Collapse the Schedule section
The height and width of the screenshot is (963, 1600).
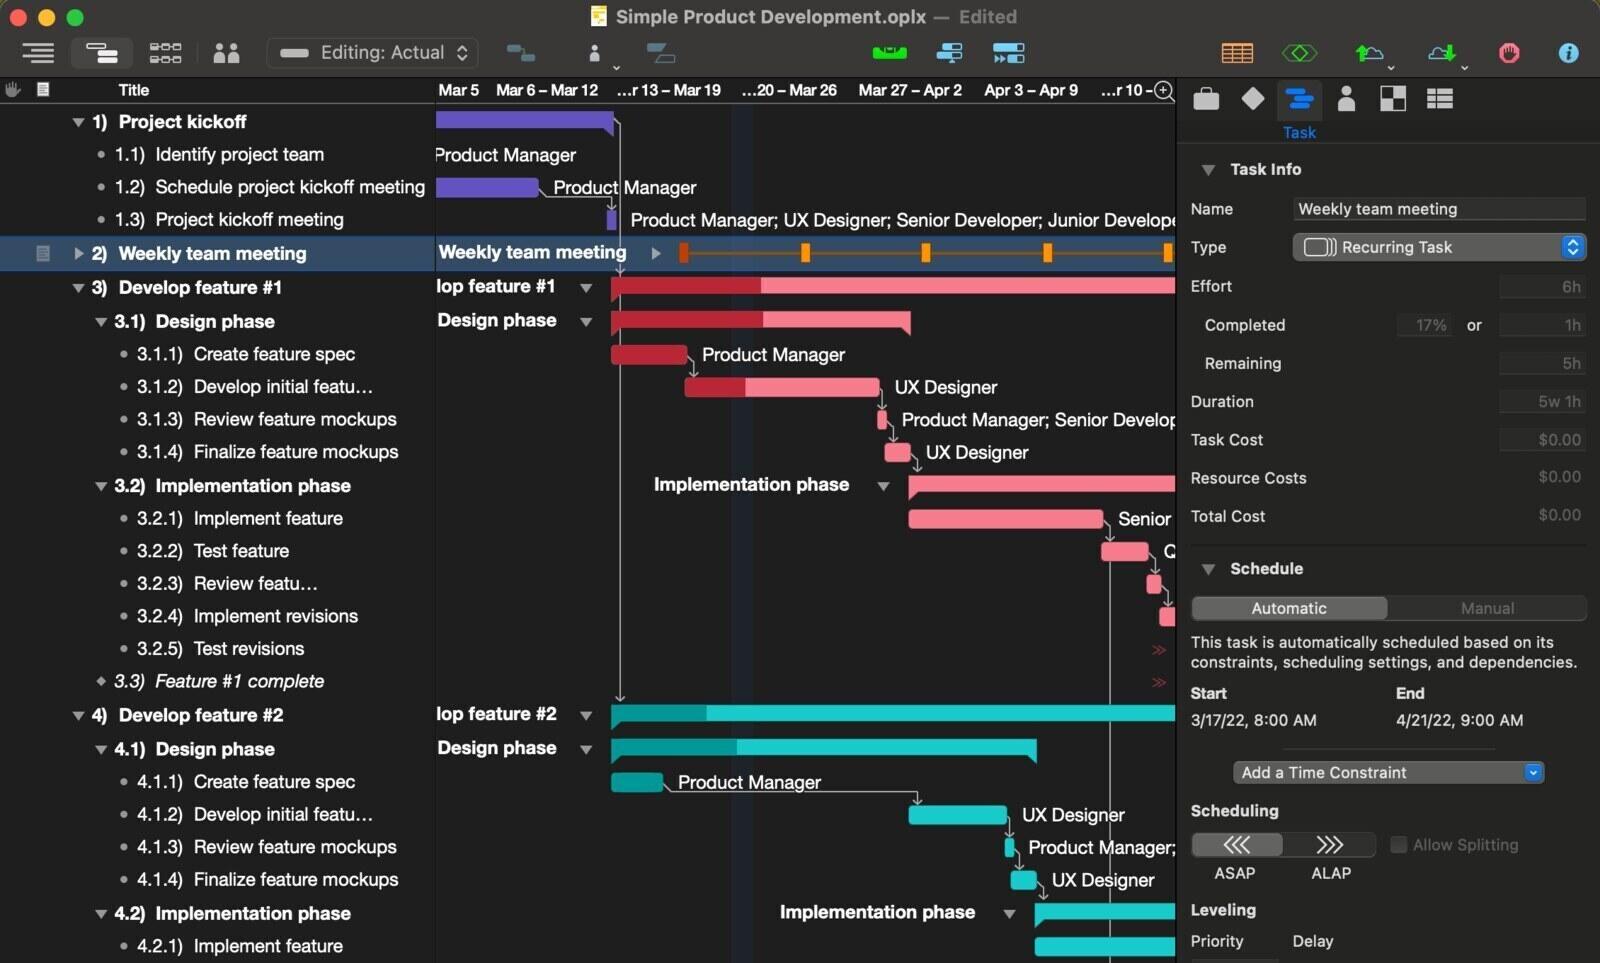click(x=1208, y=569)
